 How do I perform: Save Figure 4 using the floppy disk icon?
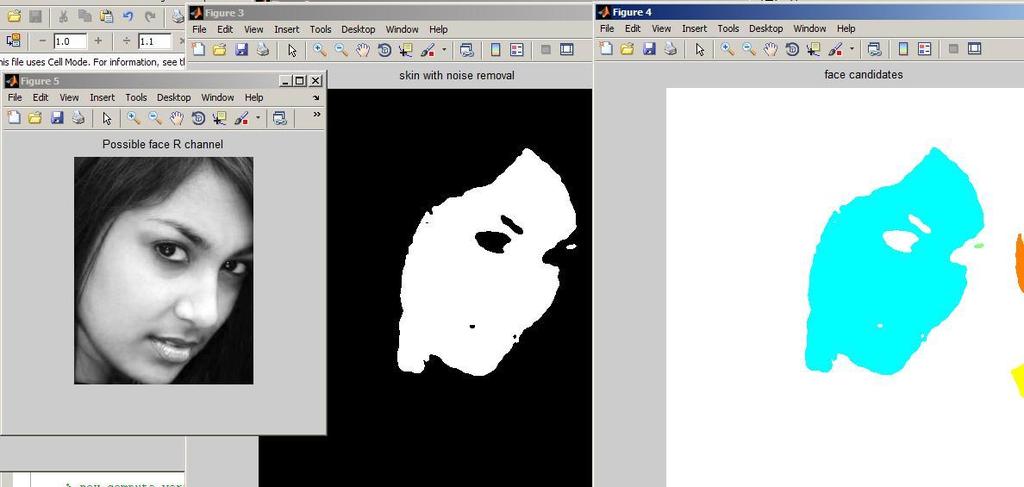649,48
